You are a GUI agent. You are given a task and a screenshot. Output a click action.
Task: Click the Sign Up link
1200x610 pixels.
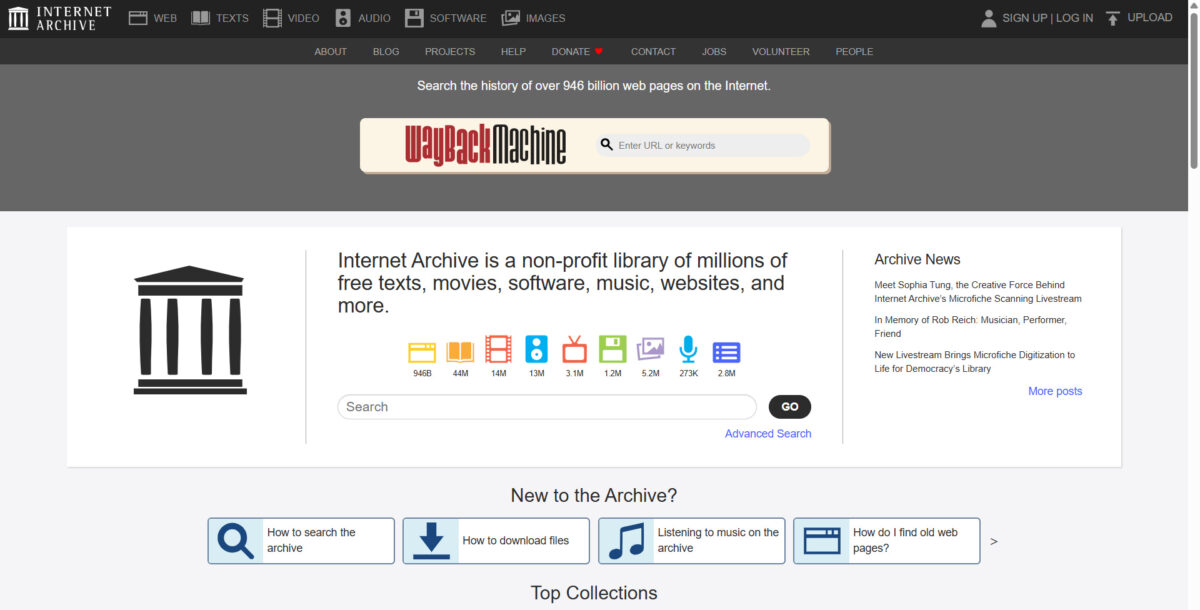coord(1025,18)
